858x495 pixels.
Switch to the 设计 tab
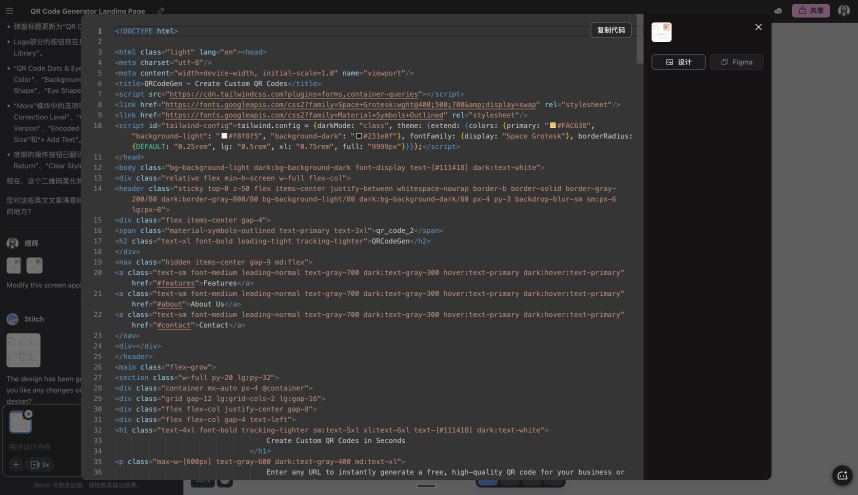coord(678,62)
